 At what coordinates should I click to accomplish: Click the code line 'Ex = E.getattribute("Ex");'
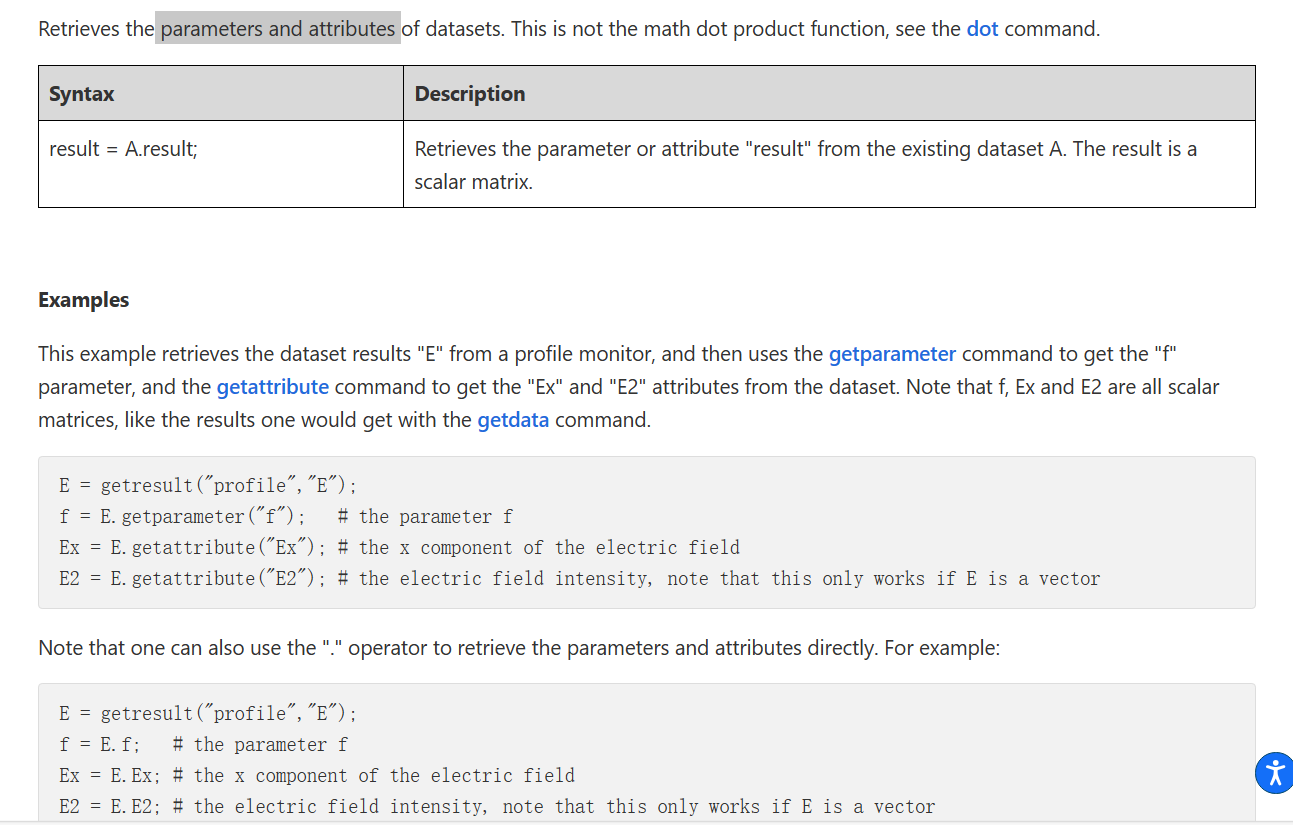point(192,548)
